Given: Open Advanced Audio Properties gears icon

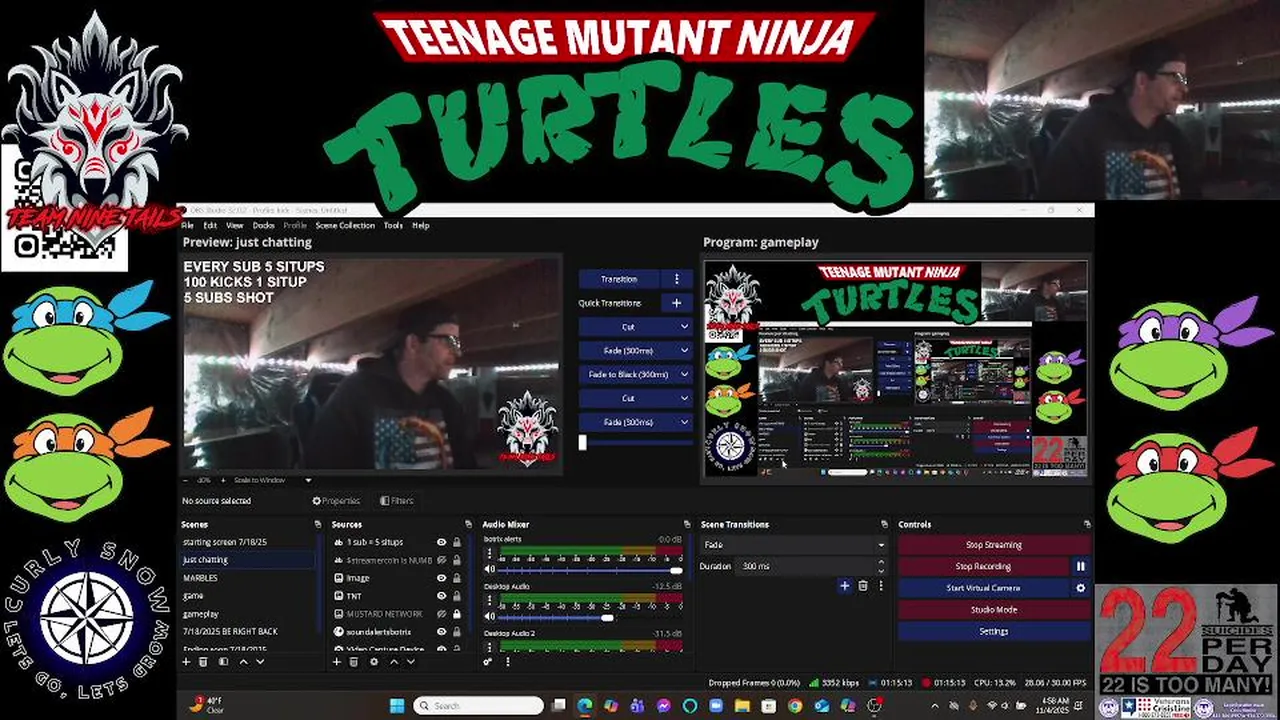Looking at the screenshot, I should pyautogui.click(x=488, y=662).
